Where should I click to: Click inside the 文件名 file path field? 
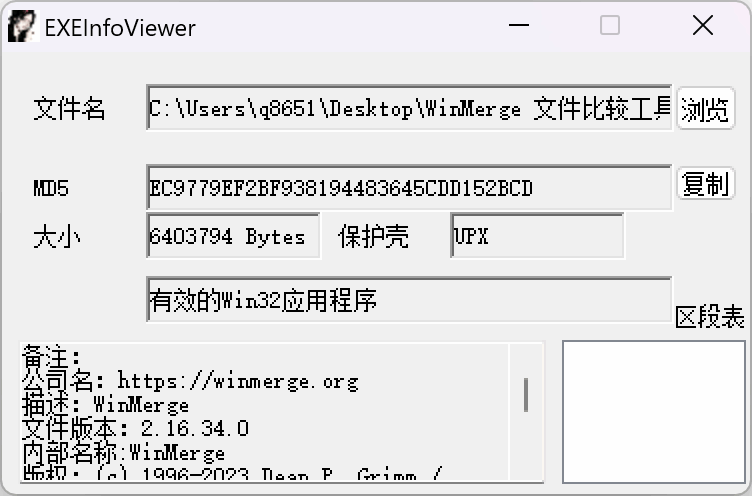(x=409, y=108)
